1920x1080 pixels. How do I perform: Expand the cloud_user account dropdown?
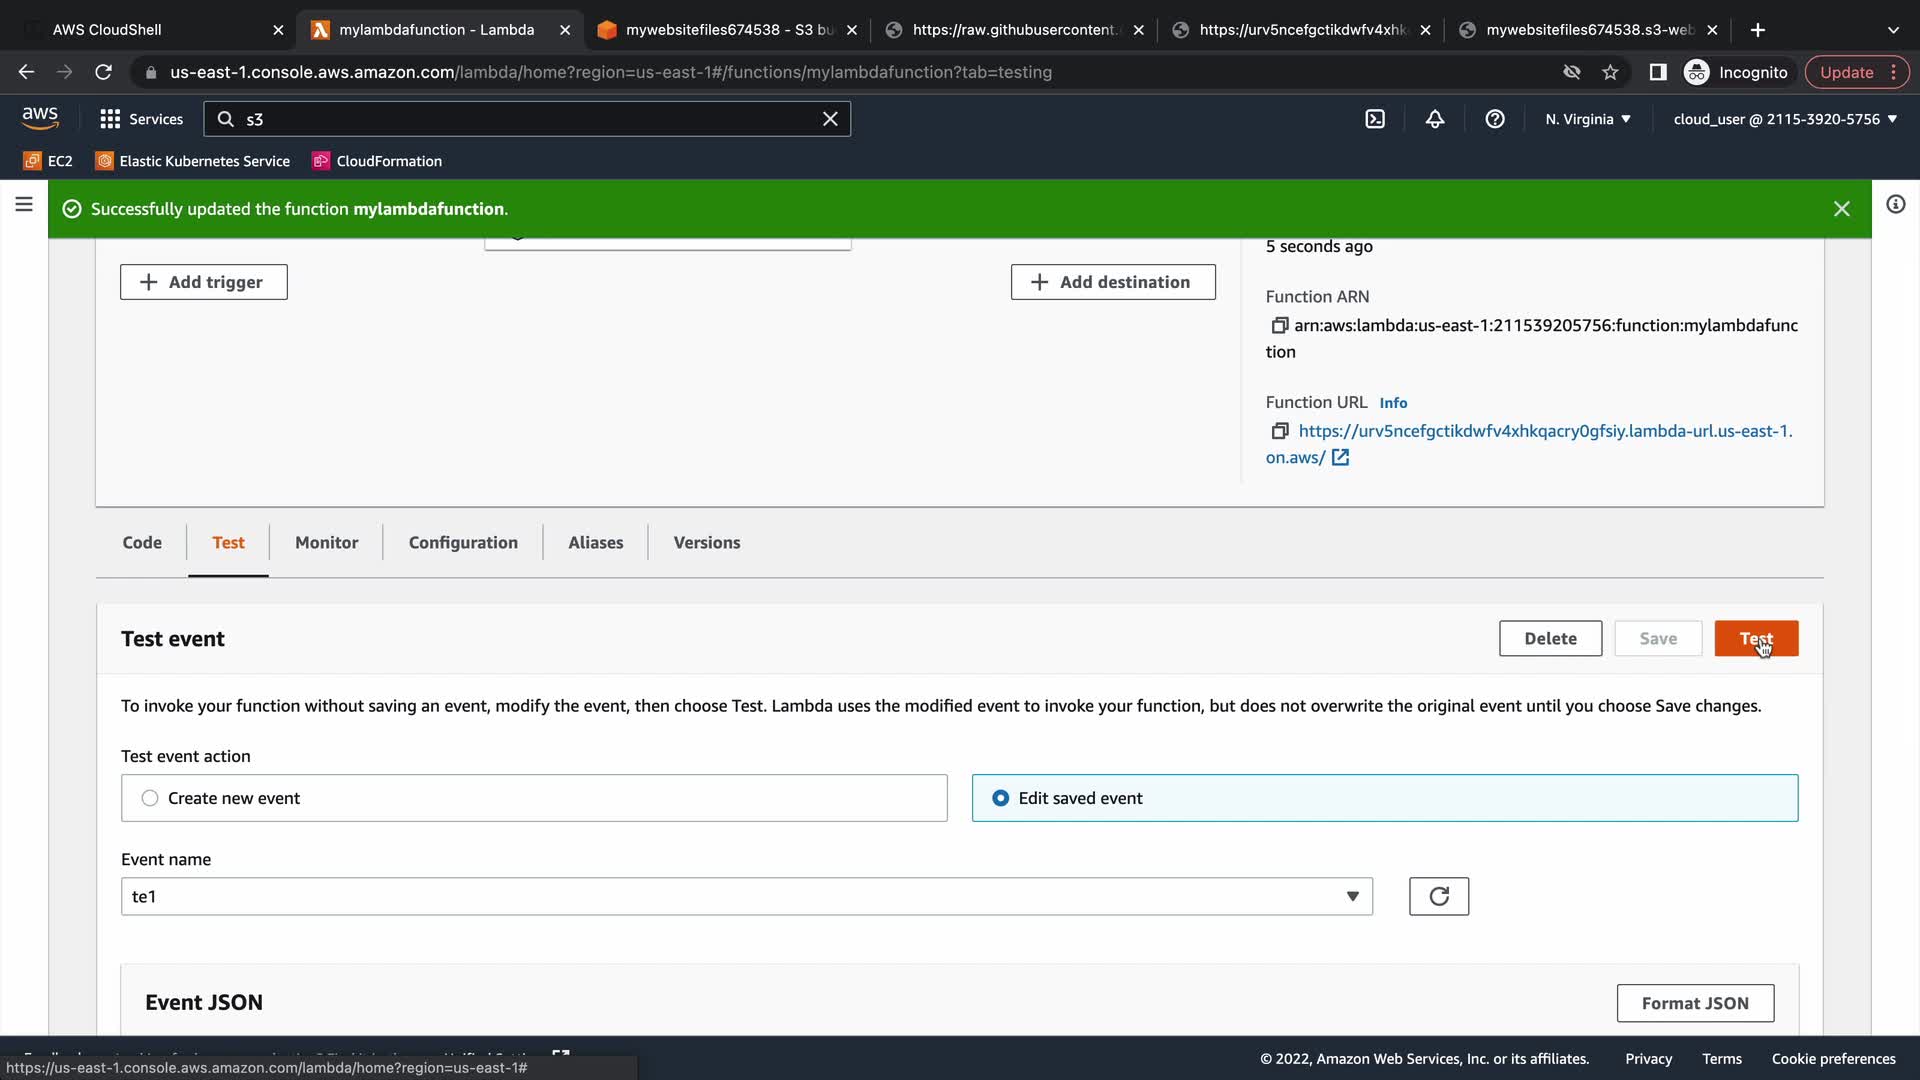pos(1784,119)
